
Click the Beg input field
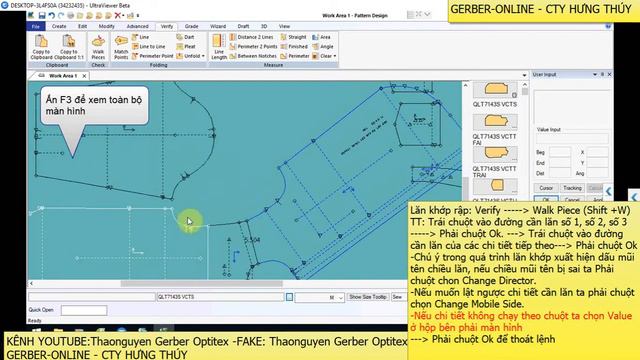pos(560,152)
